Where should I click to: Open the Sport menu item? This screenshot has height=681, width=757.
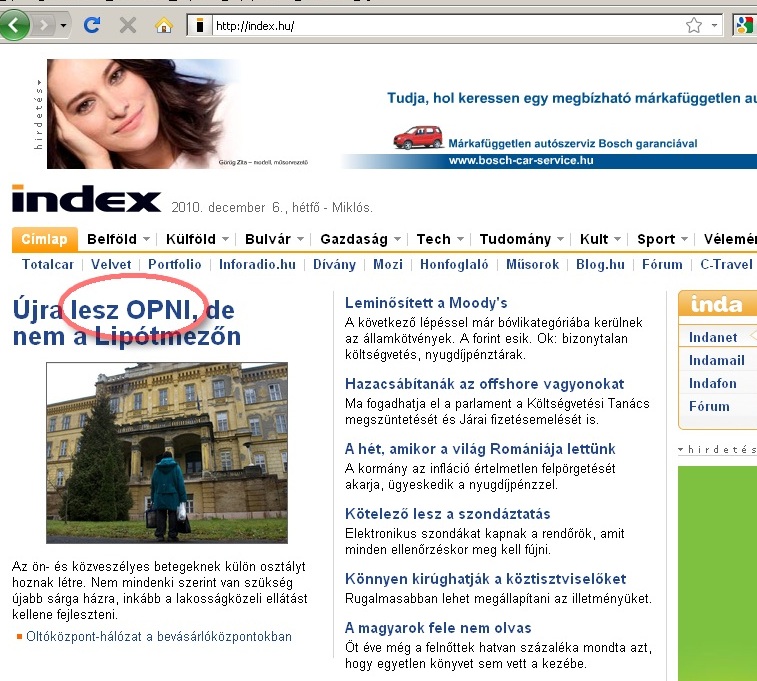[656, 239]
